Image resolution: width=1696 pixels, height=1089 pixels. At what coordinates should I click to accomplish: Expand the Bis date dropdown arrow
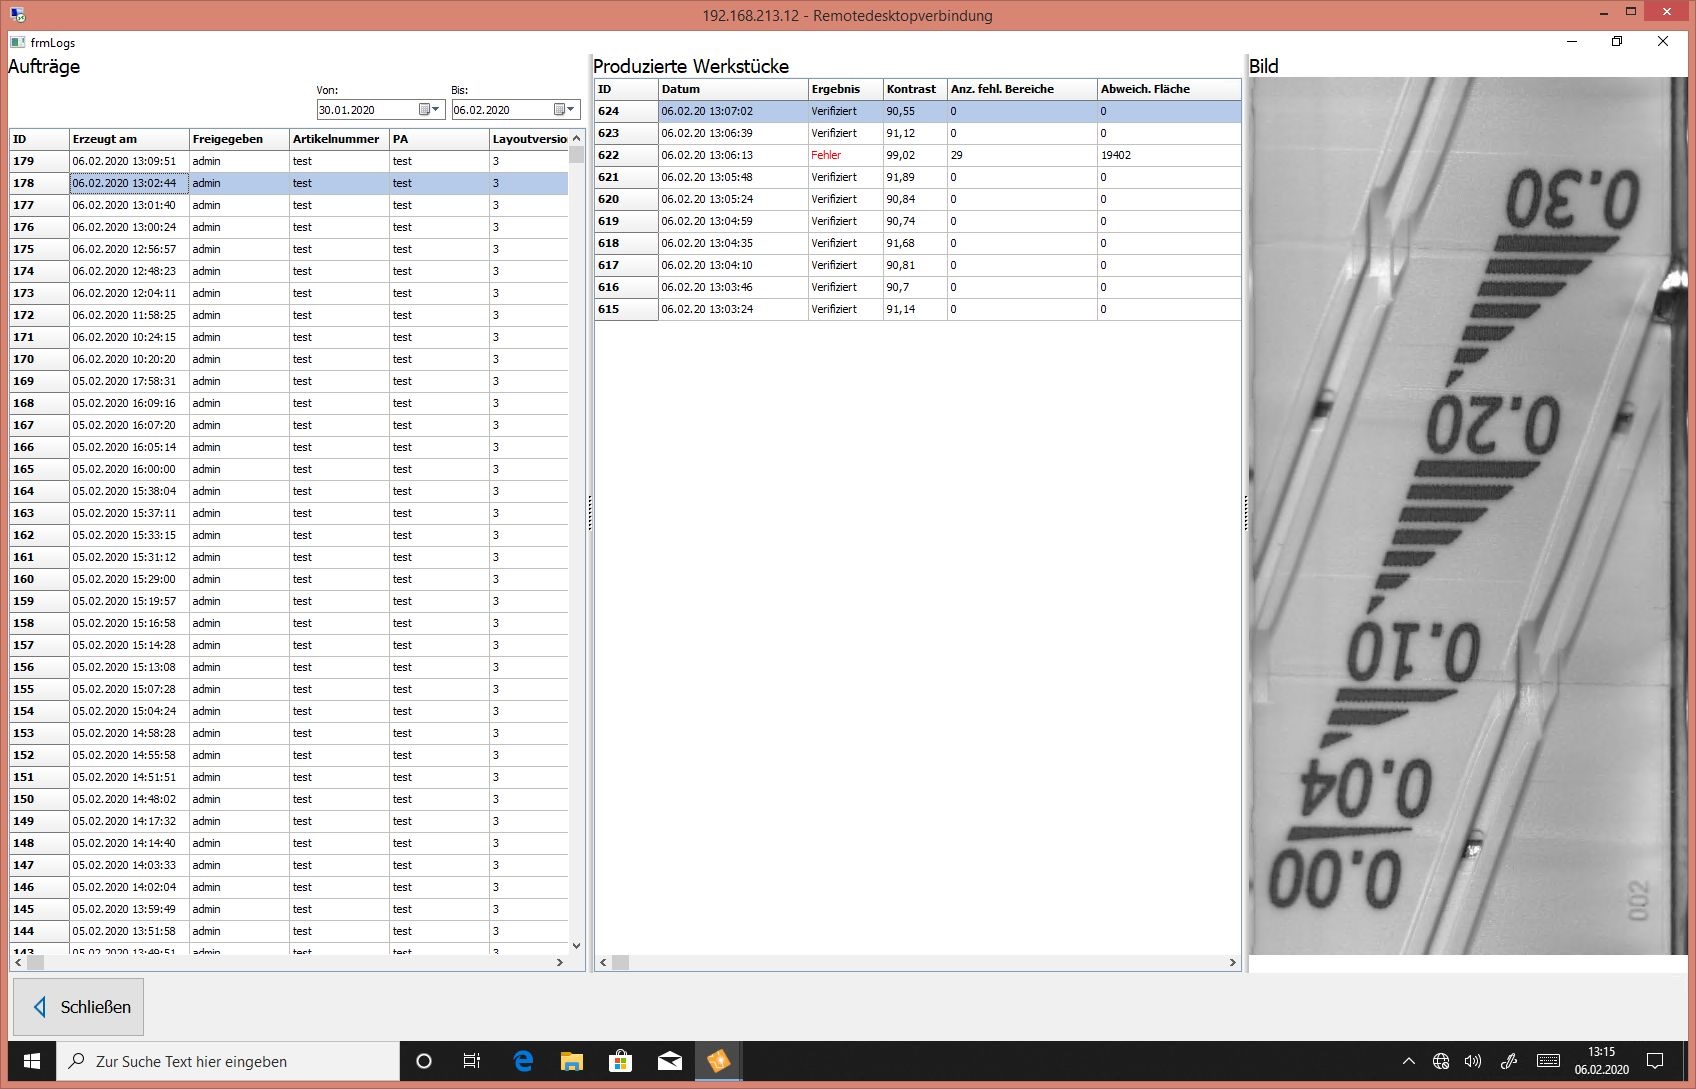pos(571,110)
